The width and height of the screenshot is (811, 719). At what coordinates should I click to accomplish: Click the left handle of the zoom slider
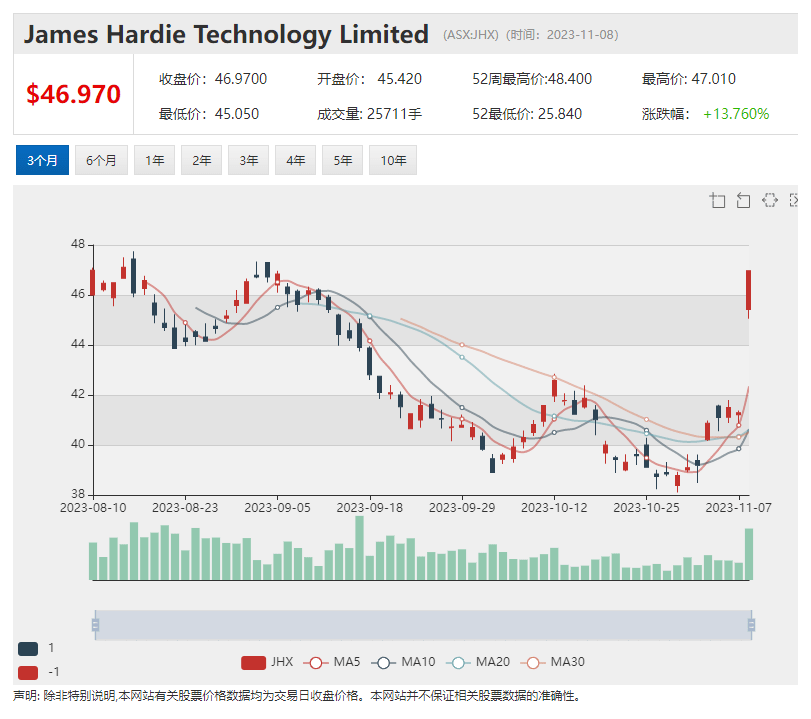(95, 625)
